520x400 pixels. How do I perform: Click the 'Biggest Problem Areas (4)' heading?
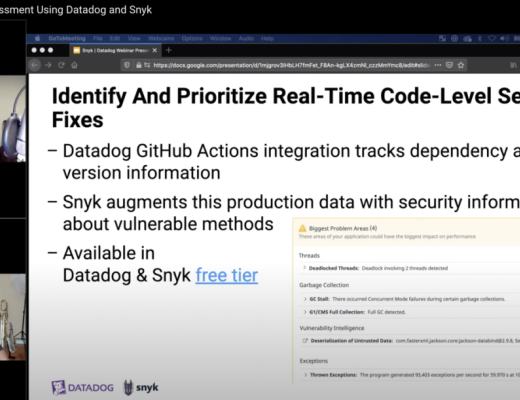[343, 228]
